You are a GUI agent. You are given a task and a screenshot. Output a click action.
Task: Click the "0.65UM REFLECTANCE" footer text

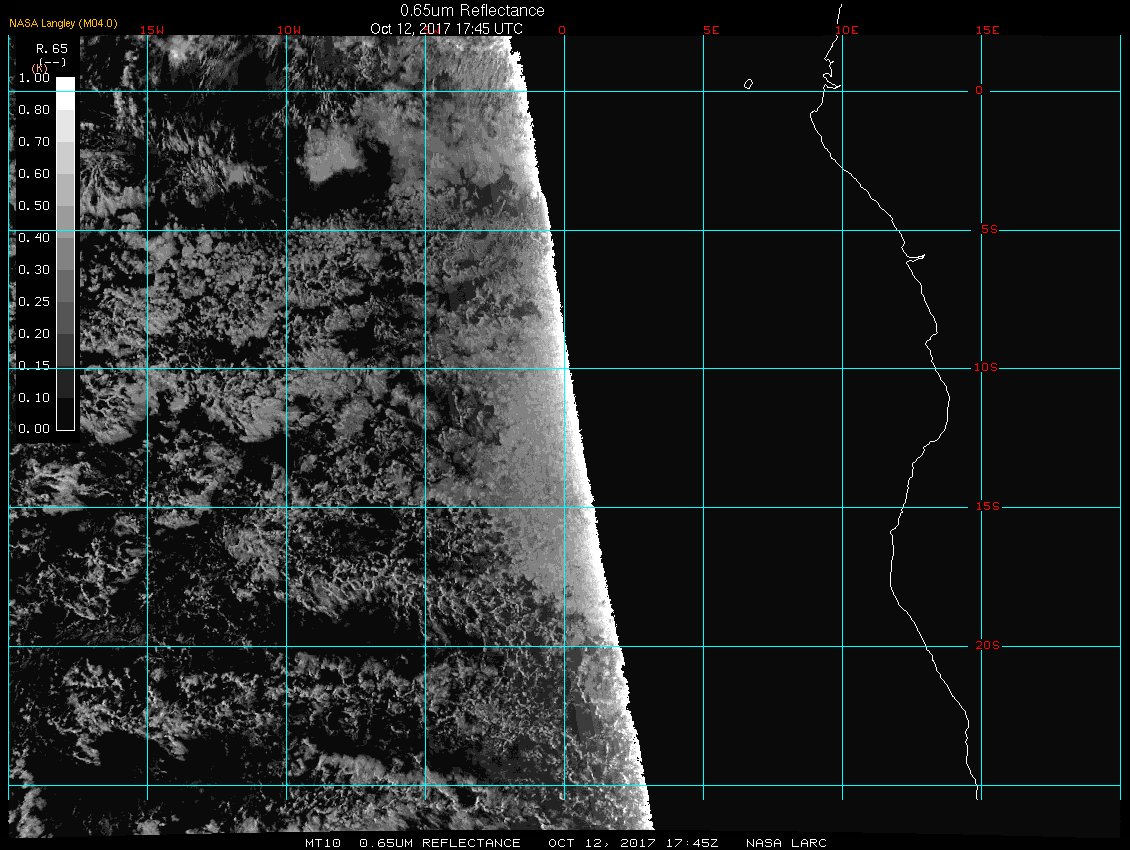440,843
